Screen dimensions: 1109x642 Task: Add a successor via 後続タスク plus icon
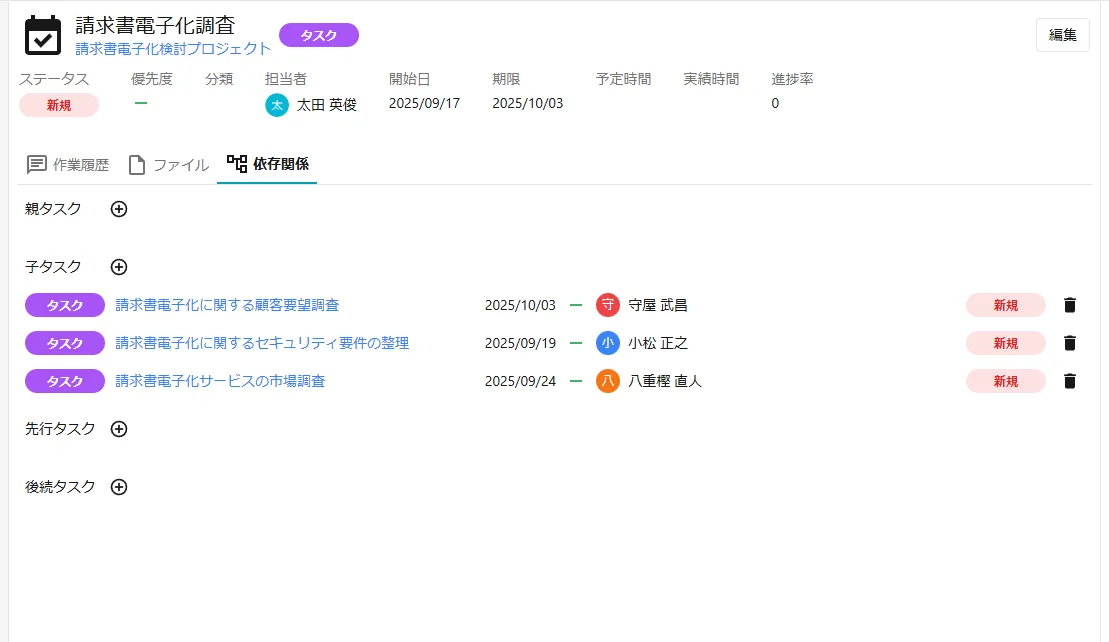(119, 487)
